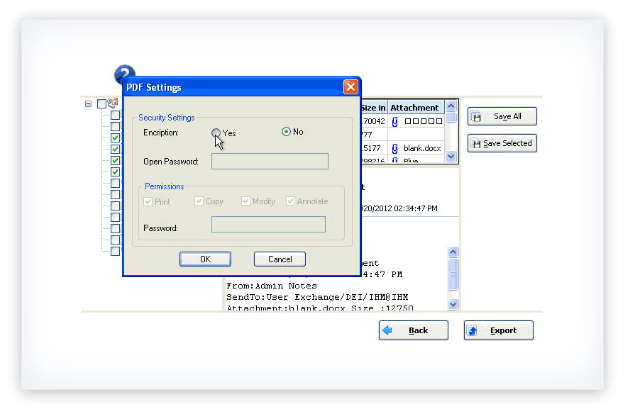Viewport: 624px width, 409px height.
Task: Click attachment list scroll up arrow
Action: coord(450,107)
